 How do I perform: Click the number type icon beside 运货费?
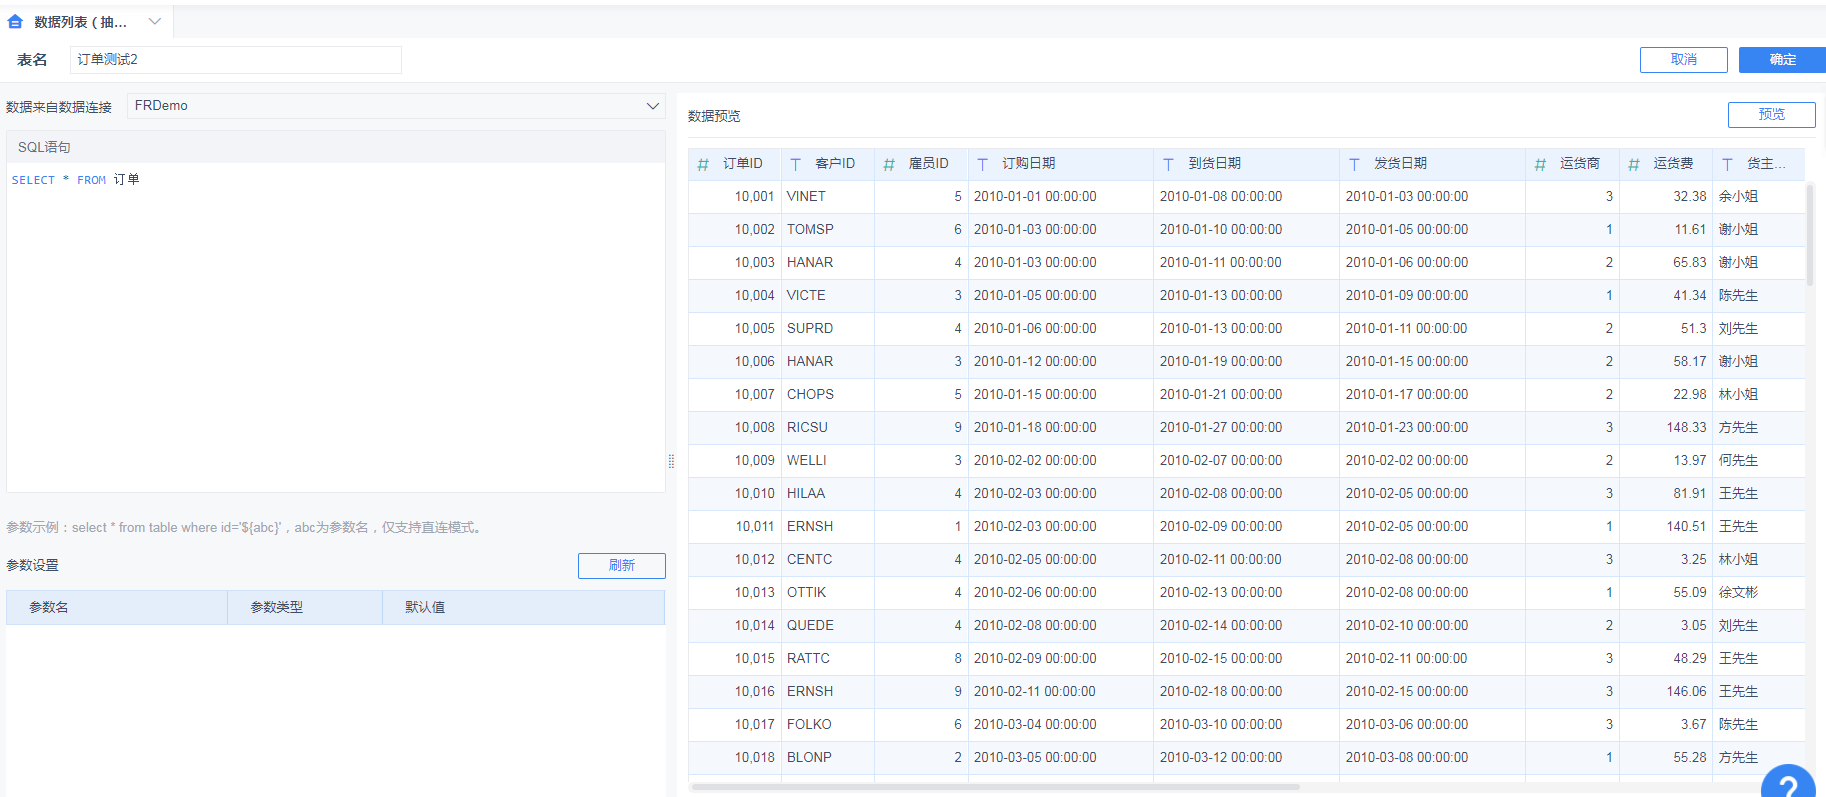1634,164
